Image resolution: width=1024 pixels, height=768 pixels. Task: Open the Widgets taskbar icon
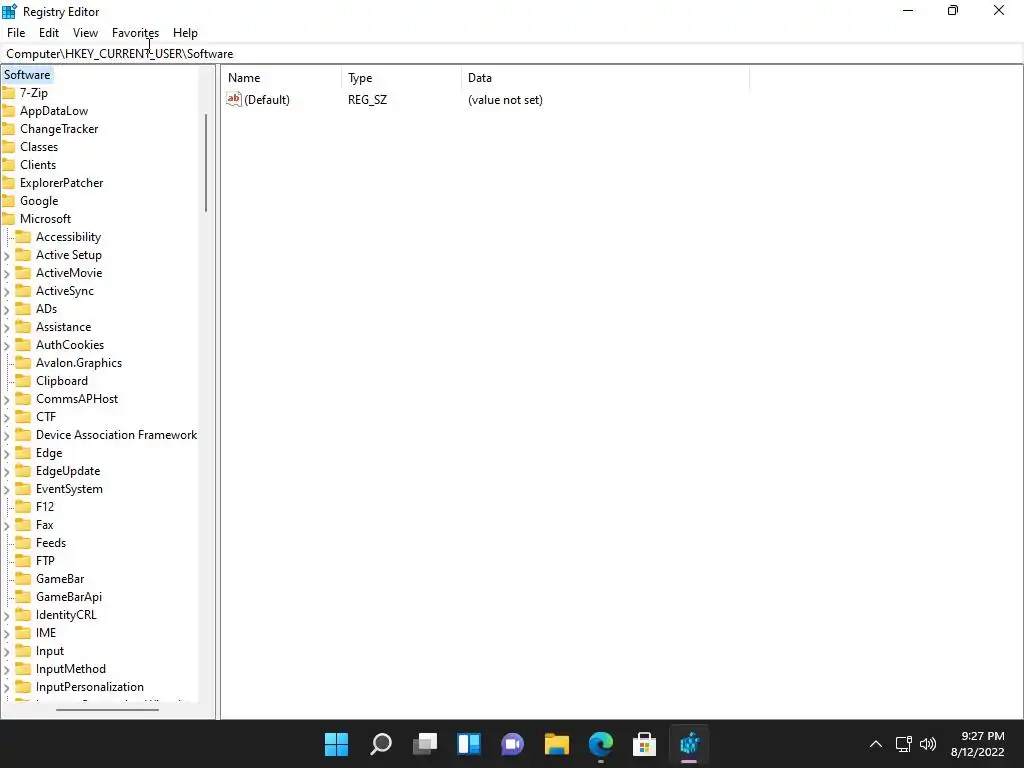click(x=469, y=744)
